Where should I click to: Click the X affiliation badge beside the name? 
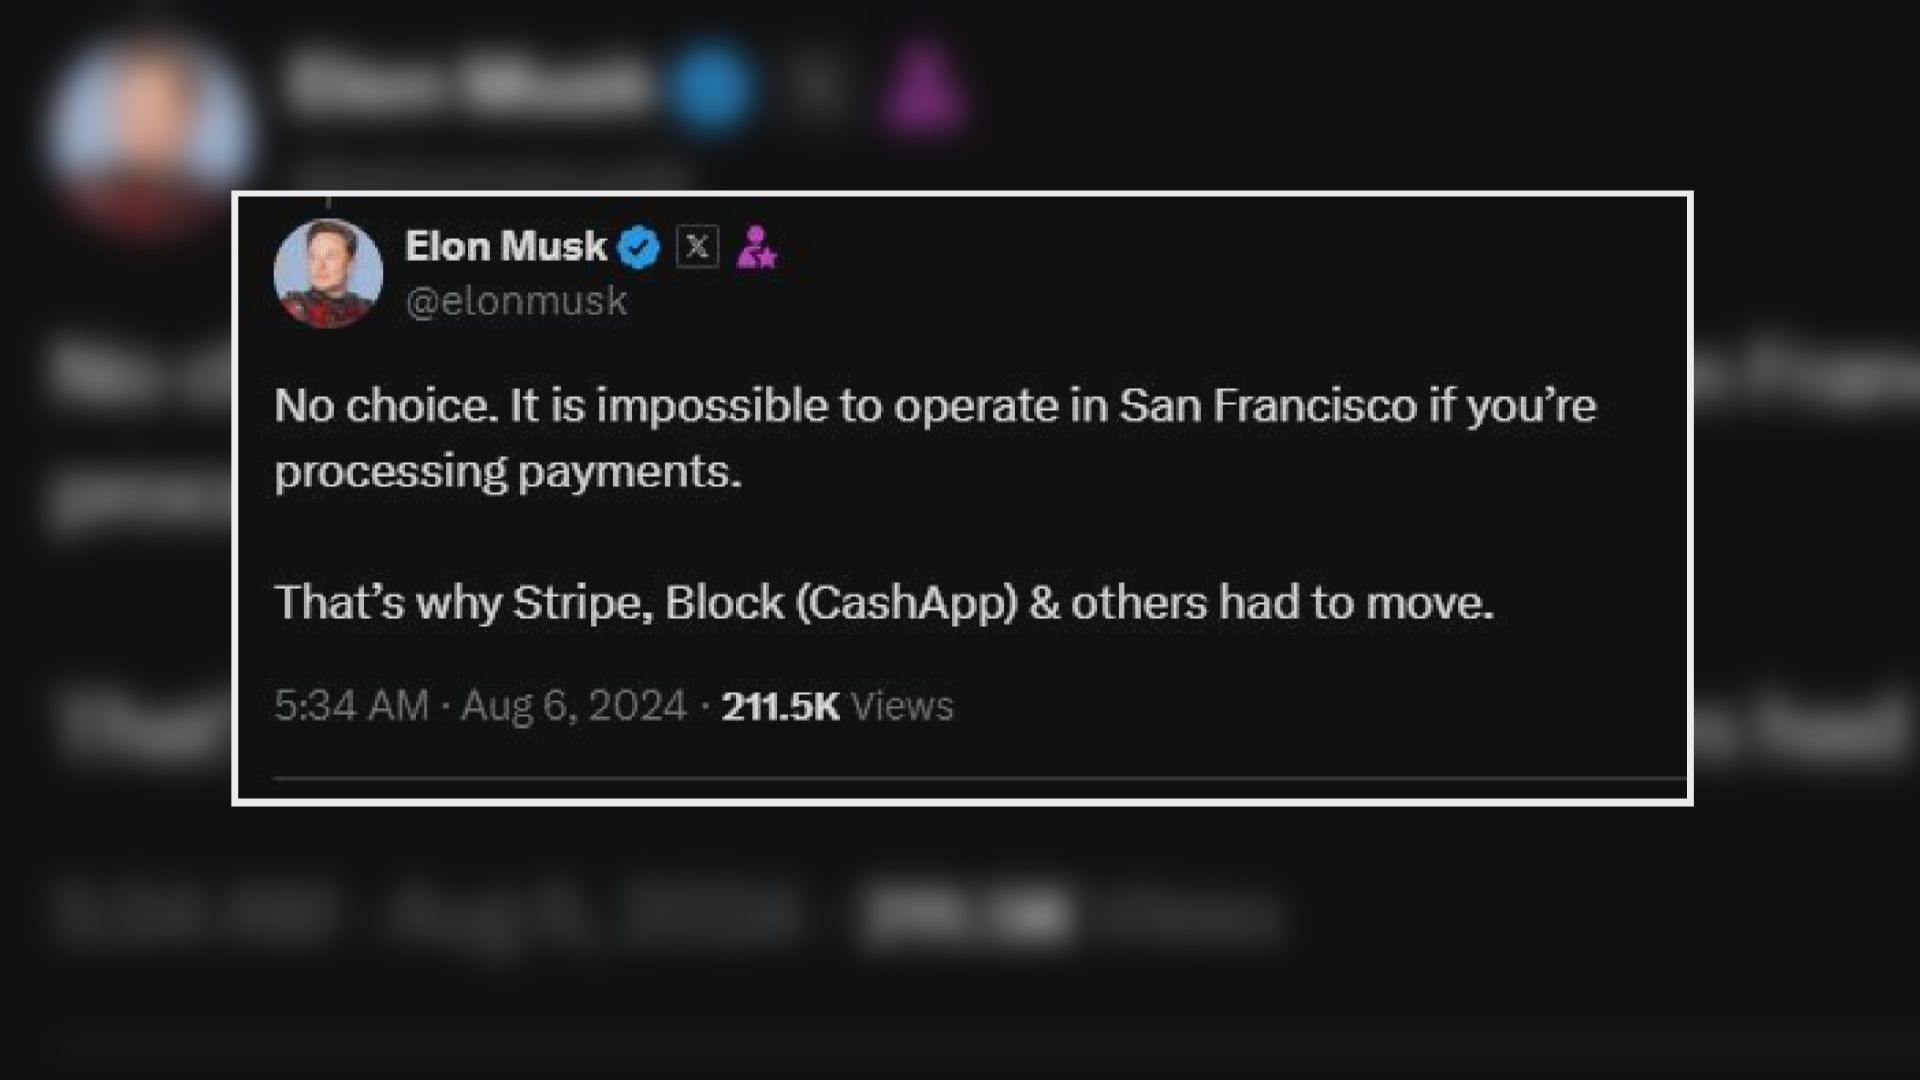click(697, 246)
